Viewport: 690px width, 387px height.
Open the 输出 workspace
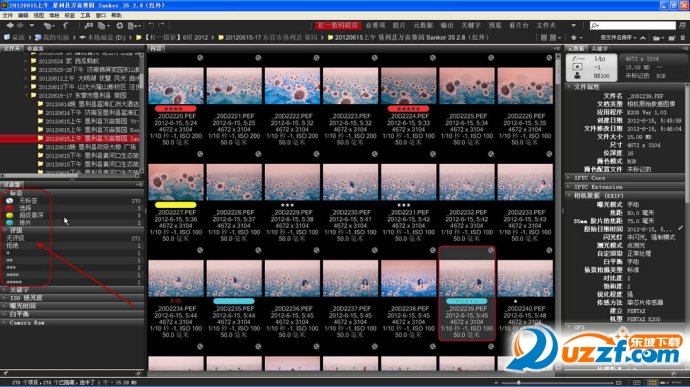click(447, 26)
